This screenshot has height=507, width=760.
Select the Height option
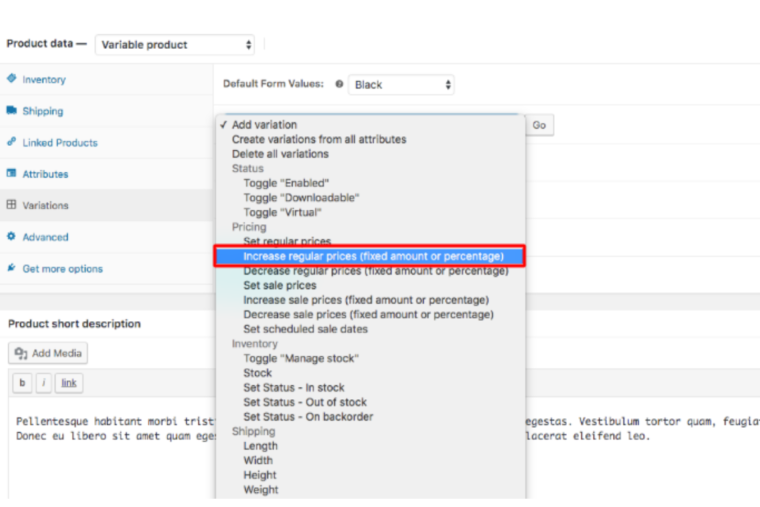click(x=370, y=475)
